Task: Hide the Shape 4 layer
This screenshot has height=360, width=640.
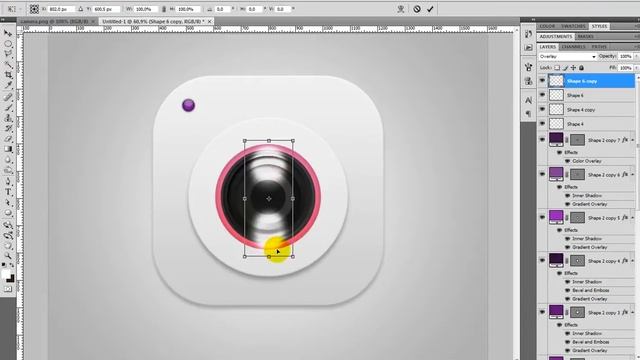Action: pyautogui.click(x=542, y=123)
